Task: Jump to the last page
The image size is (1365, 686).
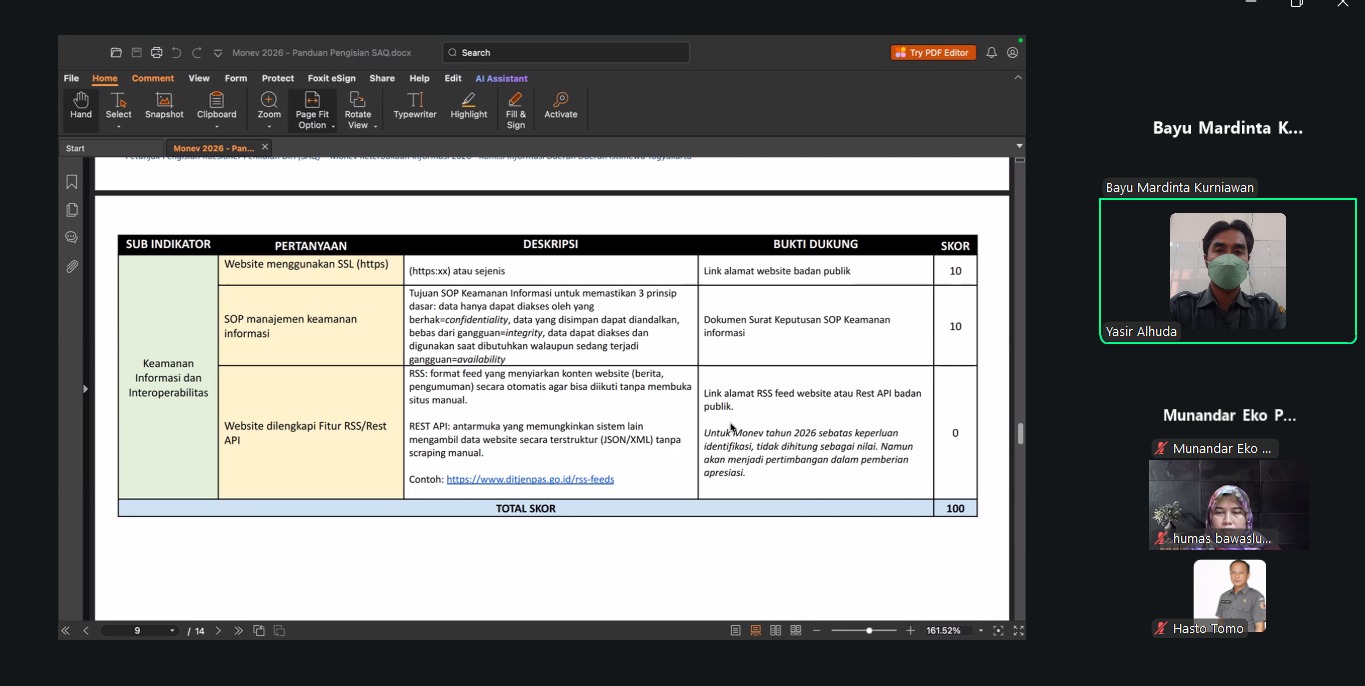Action: pyautogui.click(x=238, y=631)
